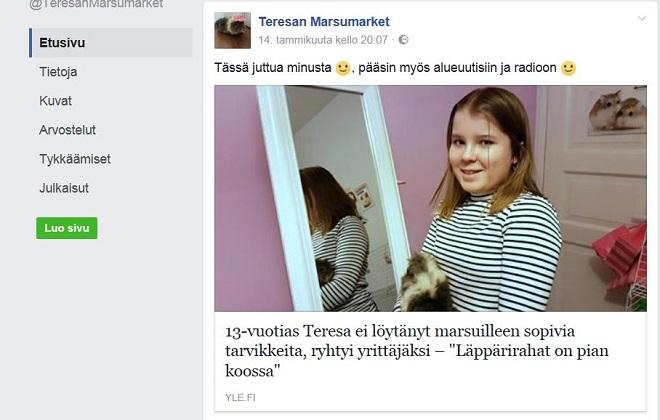Open the Tykkäämiset page section
The image size is (660, 420).
[75, 159]
